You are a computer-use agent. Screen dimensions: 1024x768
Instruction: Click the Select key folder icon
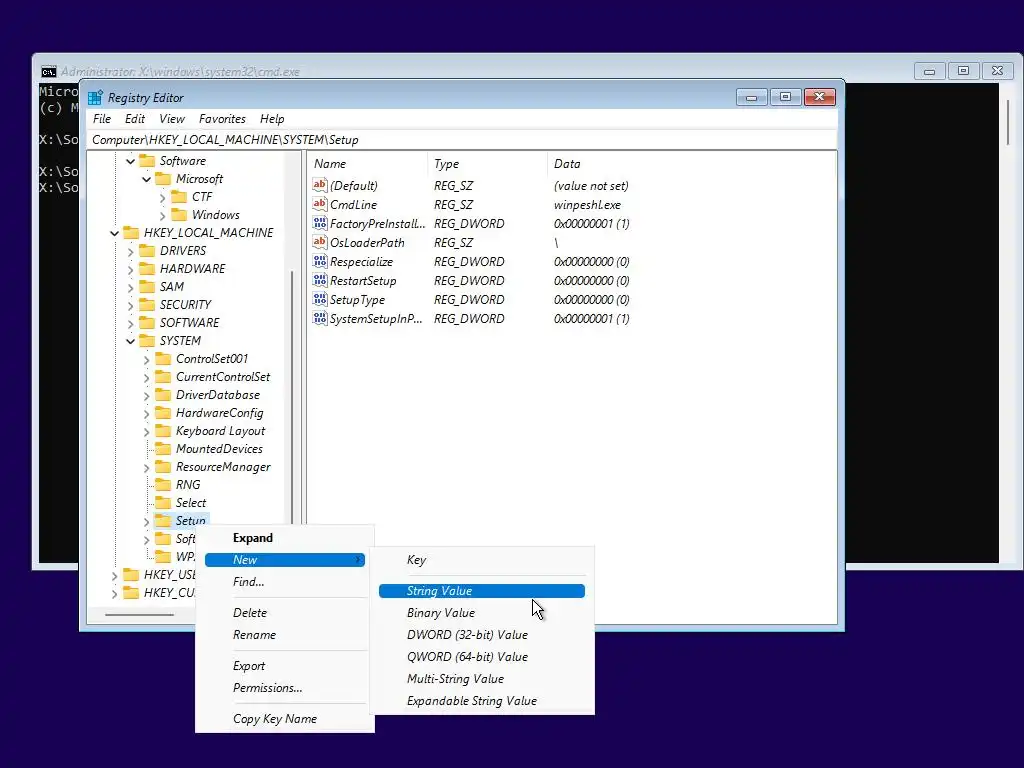pos(163,503)
